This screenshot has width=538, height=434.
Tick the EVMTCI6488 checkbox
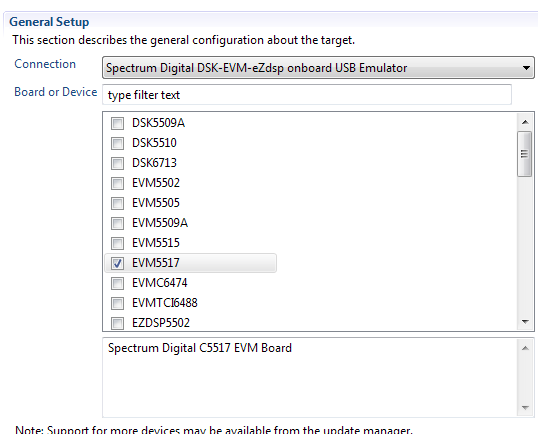click(x=117, y=303)
